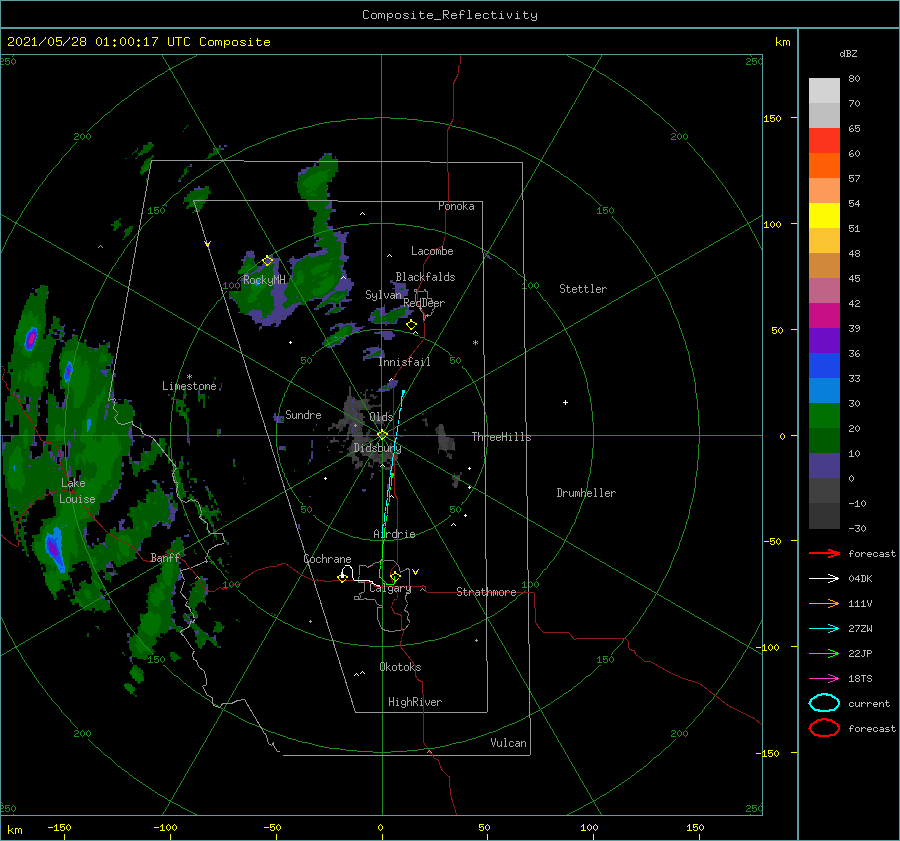The height and width of the screenshot is (841, 900).
Task: Click the '22JP' legend text
Action: [860, 654]
